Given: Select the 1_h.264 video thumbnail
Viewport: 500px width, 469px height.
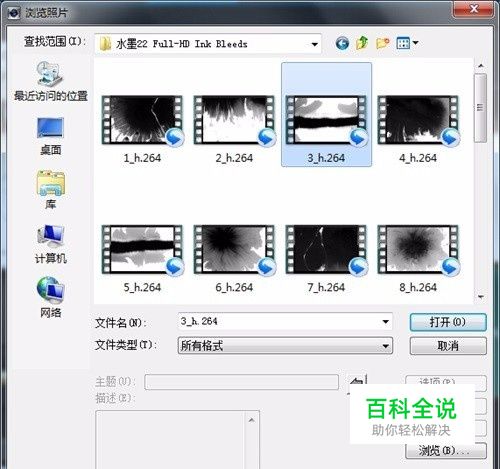Looking at the screenshot, I should (142, 120).
